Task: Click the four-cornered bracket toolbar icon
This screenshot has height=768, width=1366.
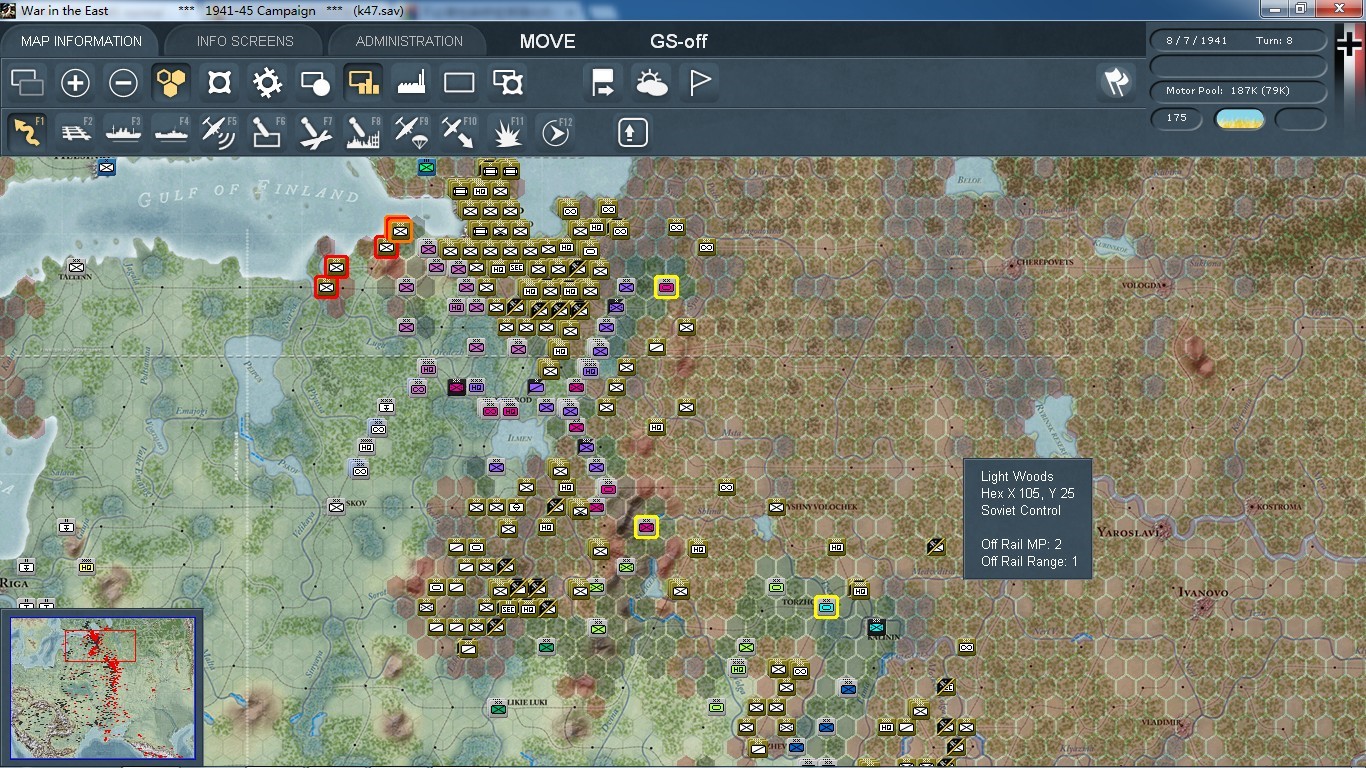Action: pos(219,82)
